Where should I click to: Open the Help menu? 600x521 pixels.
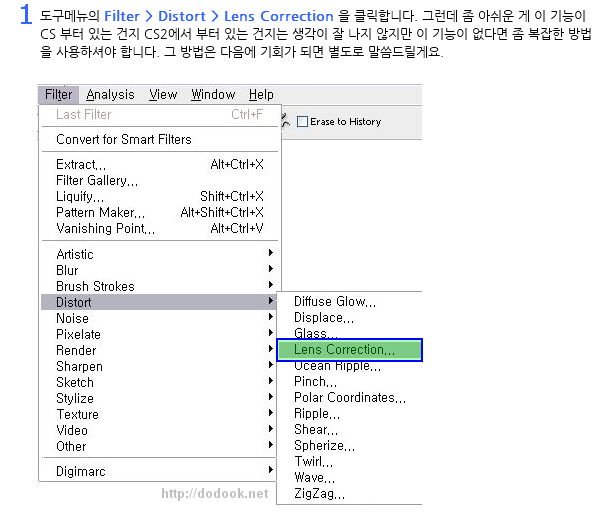tap(261, 94)
